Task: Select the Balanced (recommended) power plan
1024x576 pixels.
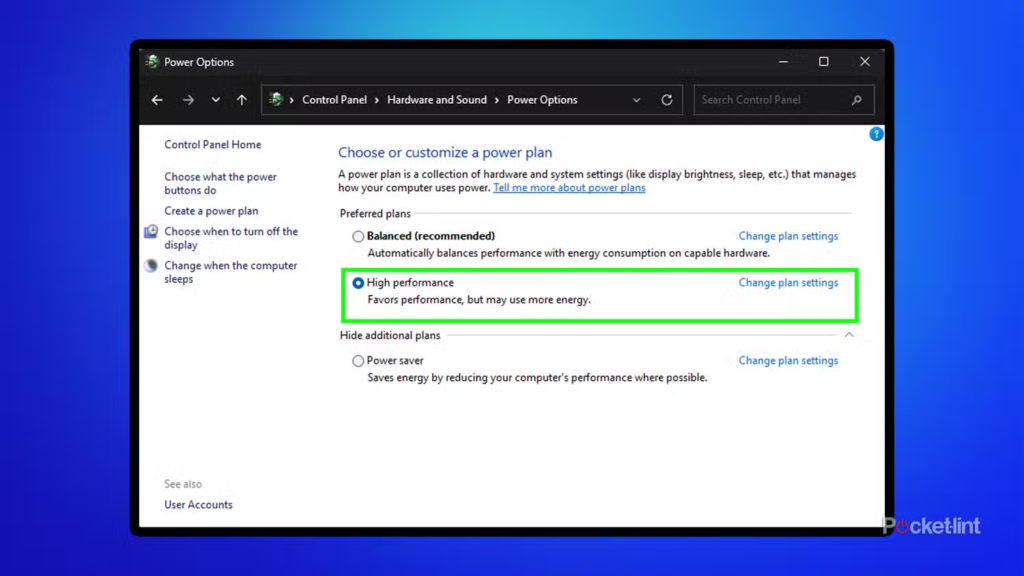Action: [358, 237]
